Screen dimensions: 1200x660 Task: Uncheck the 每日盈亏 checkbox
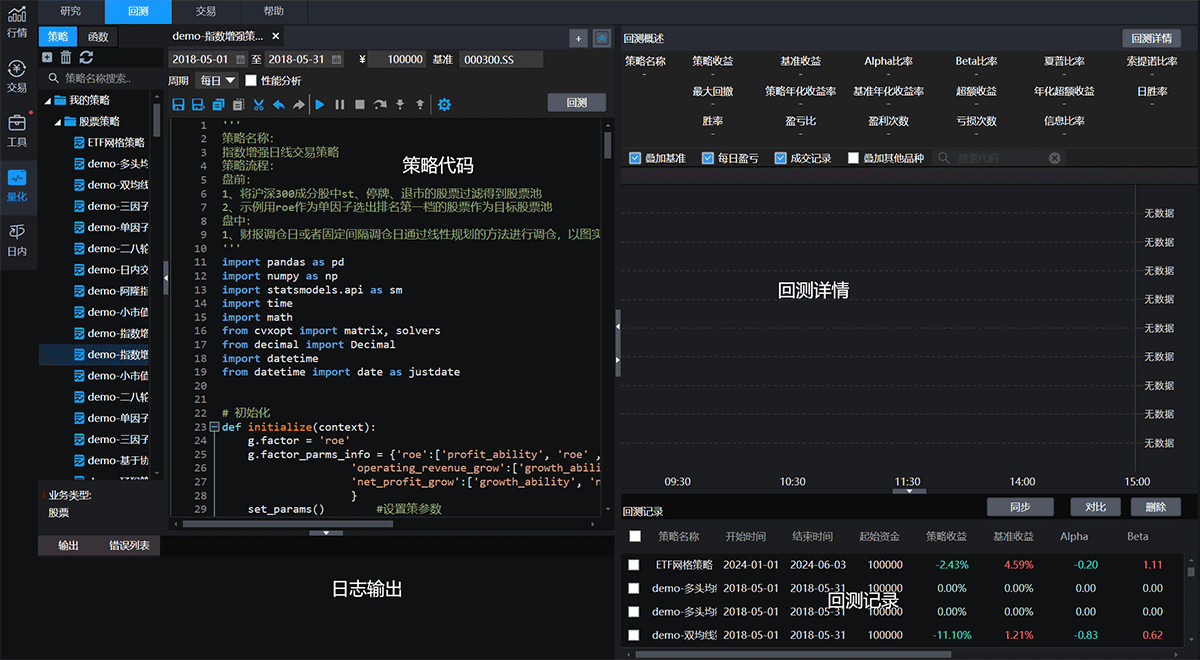[708, 158]
